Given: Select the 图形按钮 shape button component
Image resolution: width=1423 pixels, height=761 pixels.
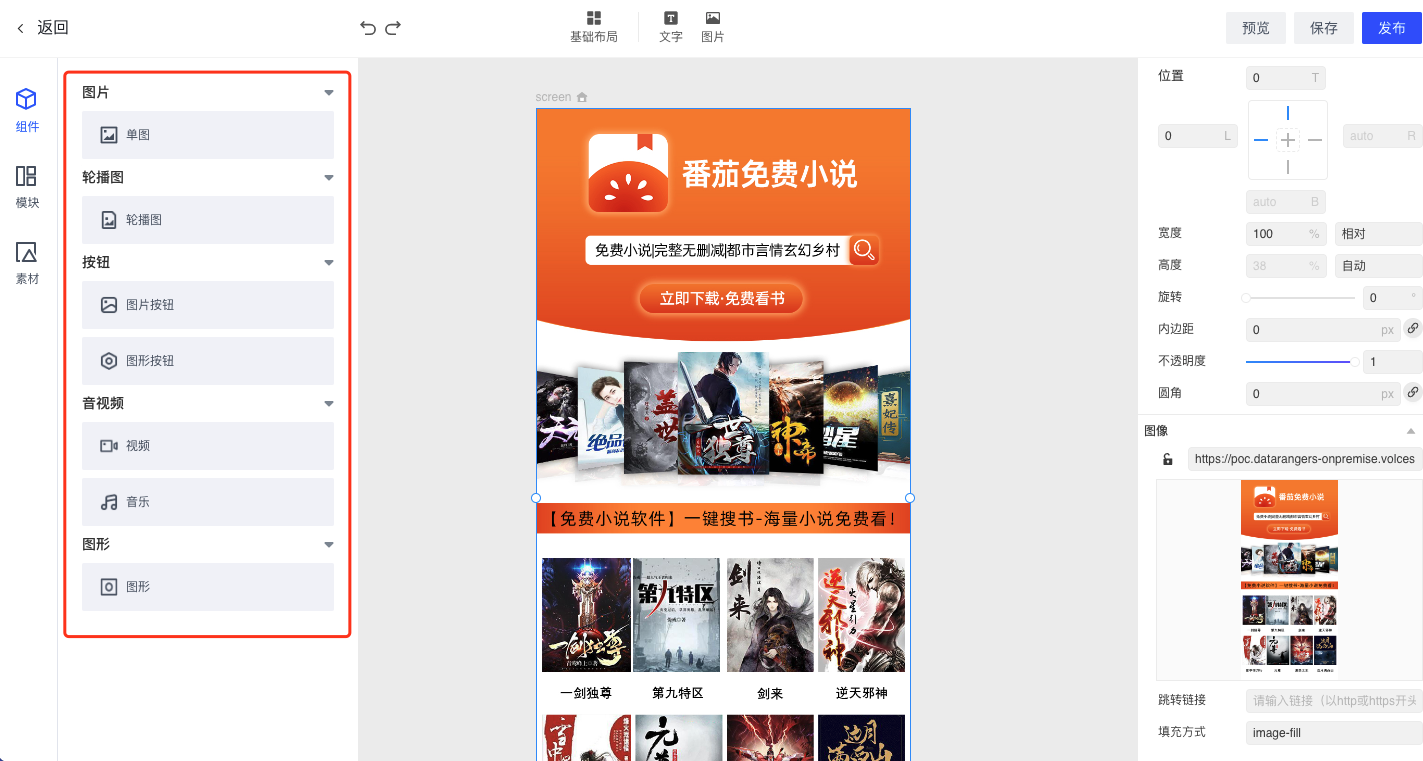Looking at the screenshot, I should point(208,361).
